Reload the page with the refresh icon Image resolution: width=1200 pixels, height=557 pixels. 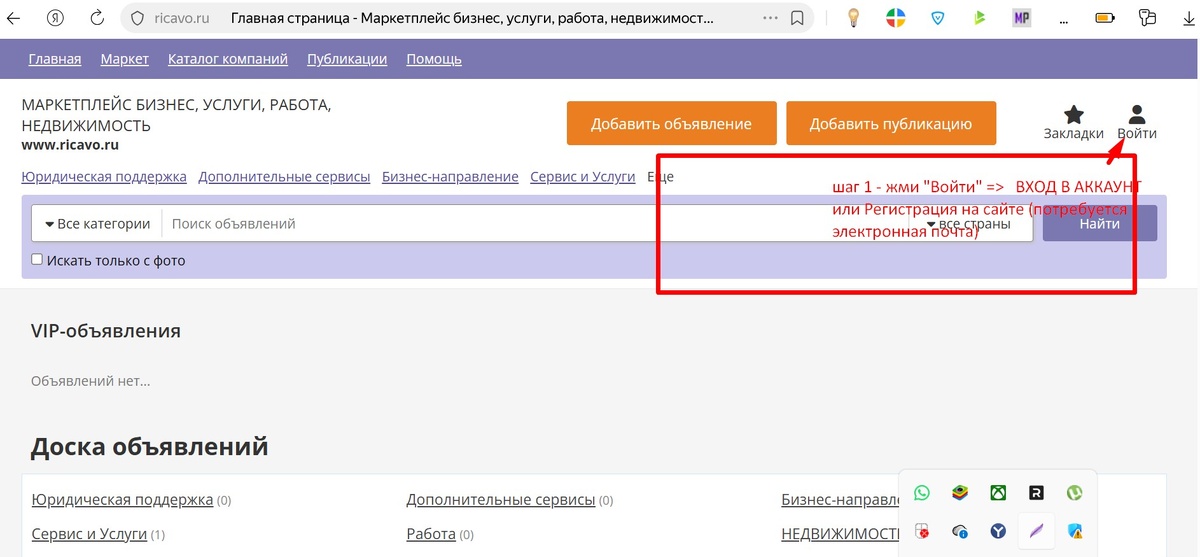coord(97,17)
